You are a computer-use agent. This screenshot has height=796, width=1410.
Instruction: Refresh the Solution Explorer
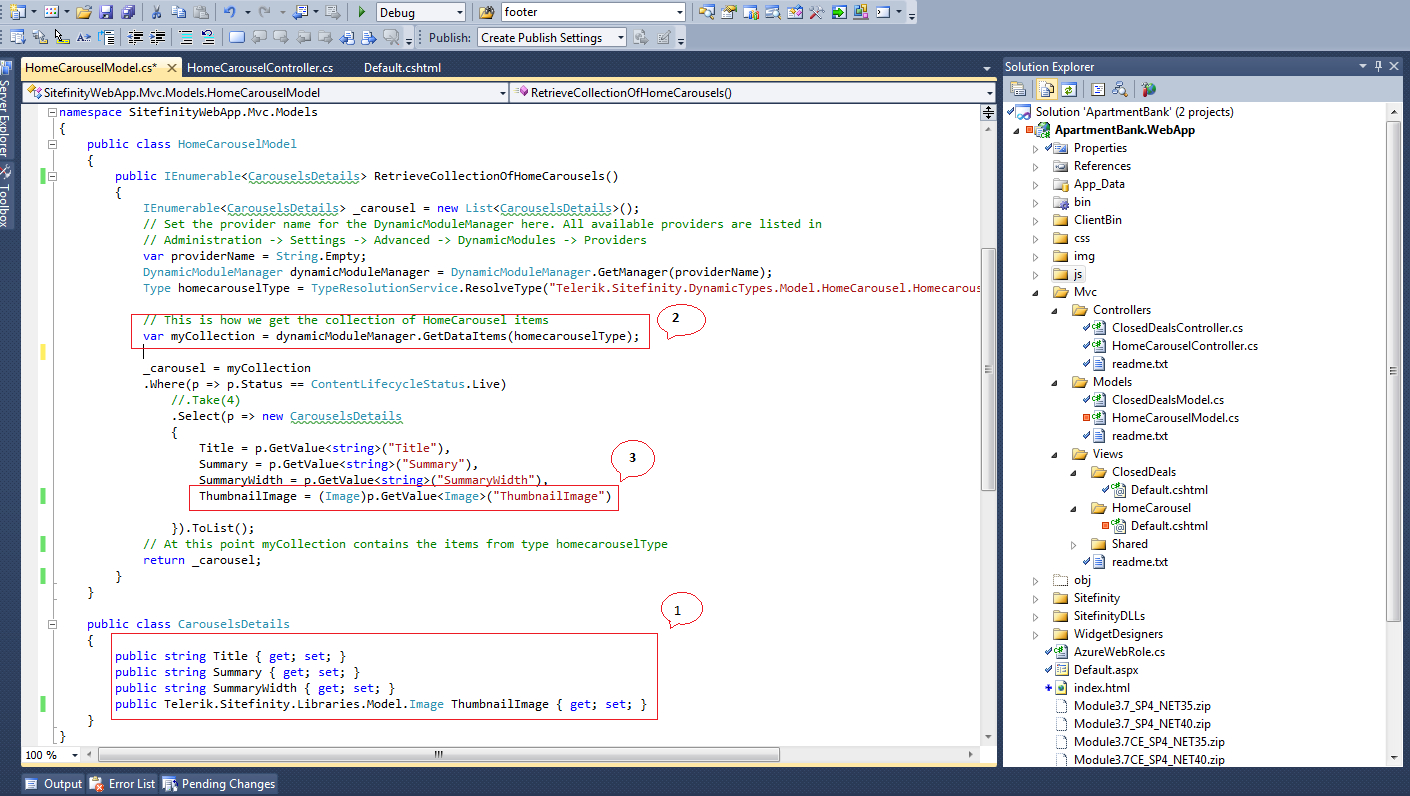(x=1068, y=89)
